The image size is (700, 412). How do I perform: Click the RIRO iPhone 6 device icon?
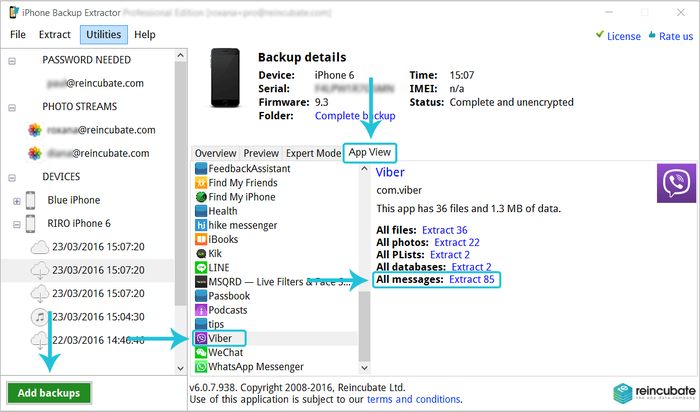coord(30,223)
